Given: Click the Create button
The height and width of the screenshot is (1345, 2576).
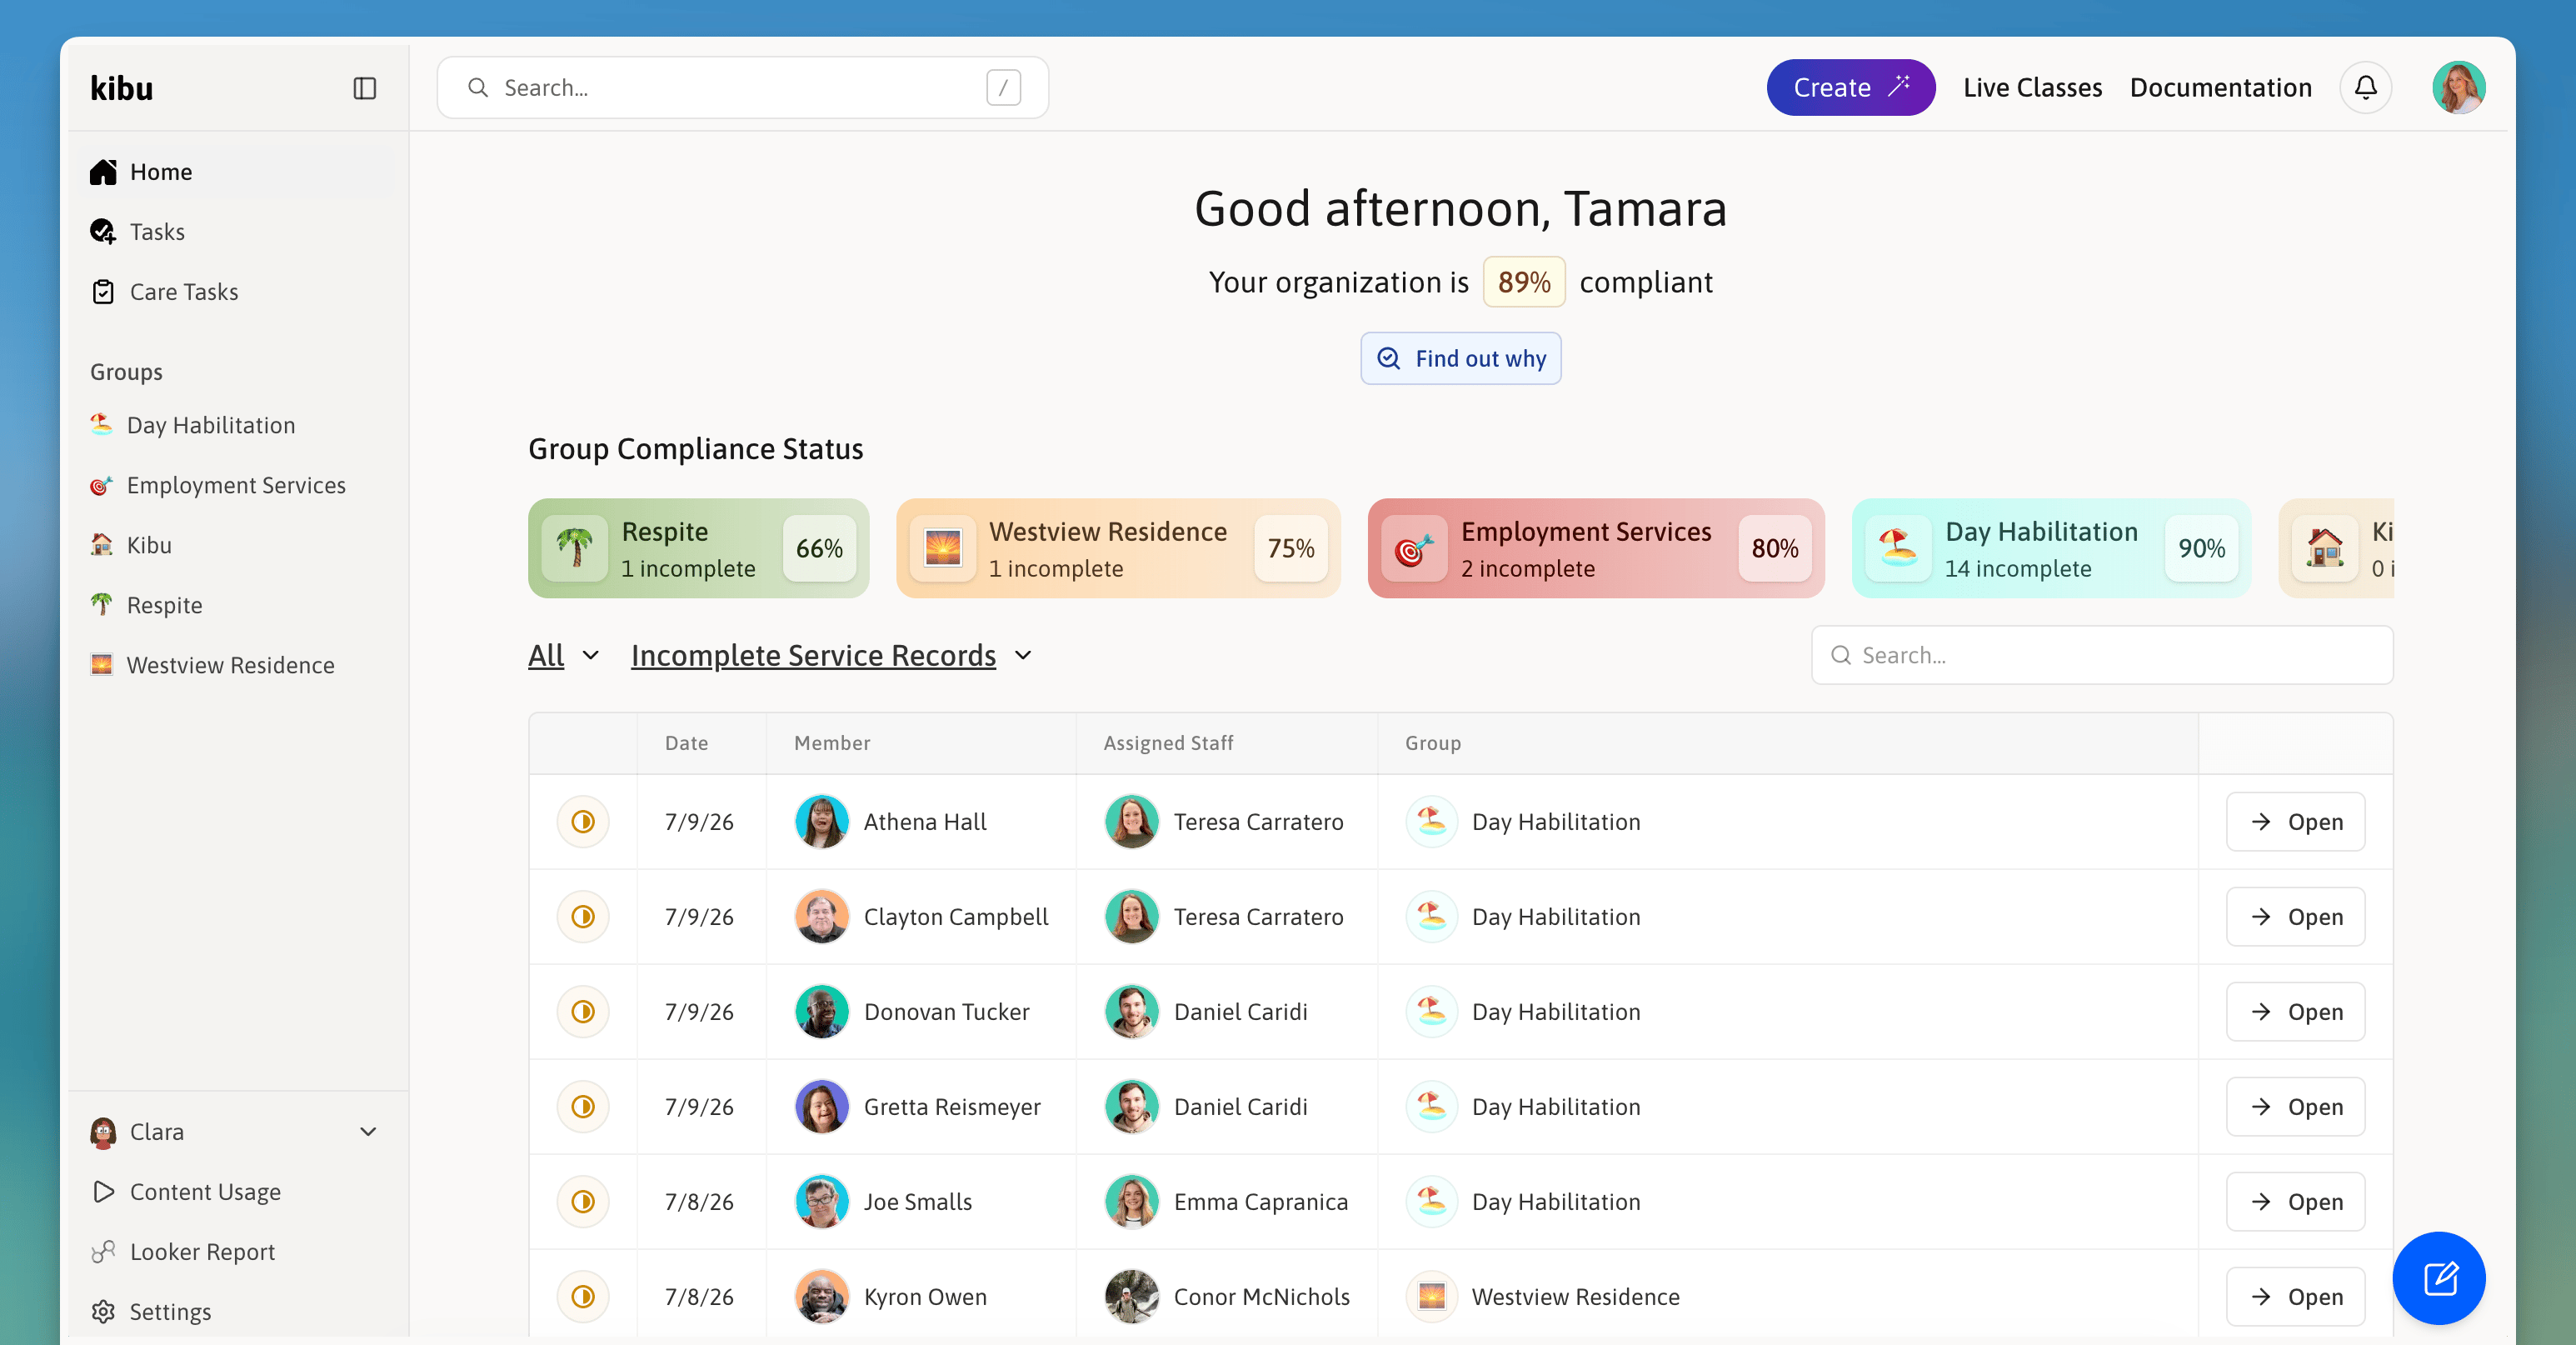Looking at the screenshot, I should pos(1851,88).
